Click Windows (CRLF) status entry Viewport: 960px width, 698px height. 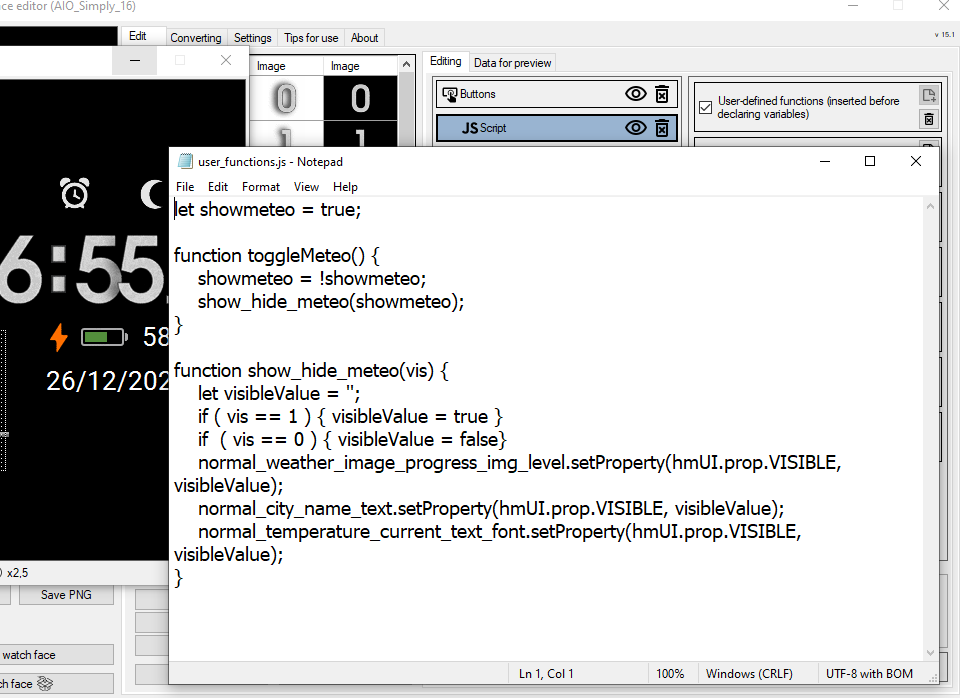click(x=749, y=674)
